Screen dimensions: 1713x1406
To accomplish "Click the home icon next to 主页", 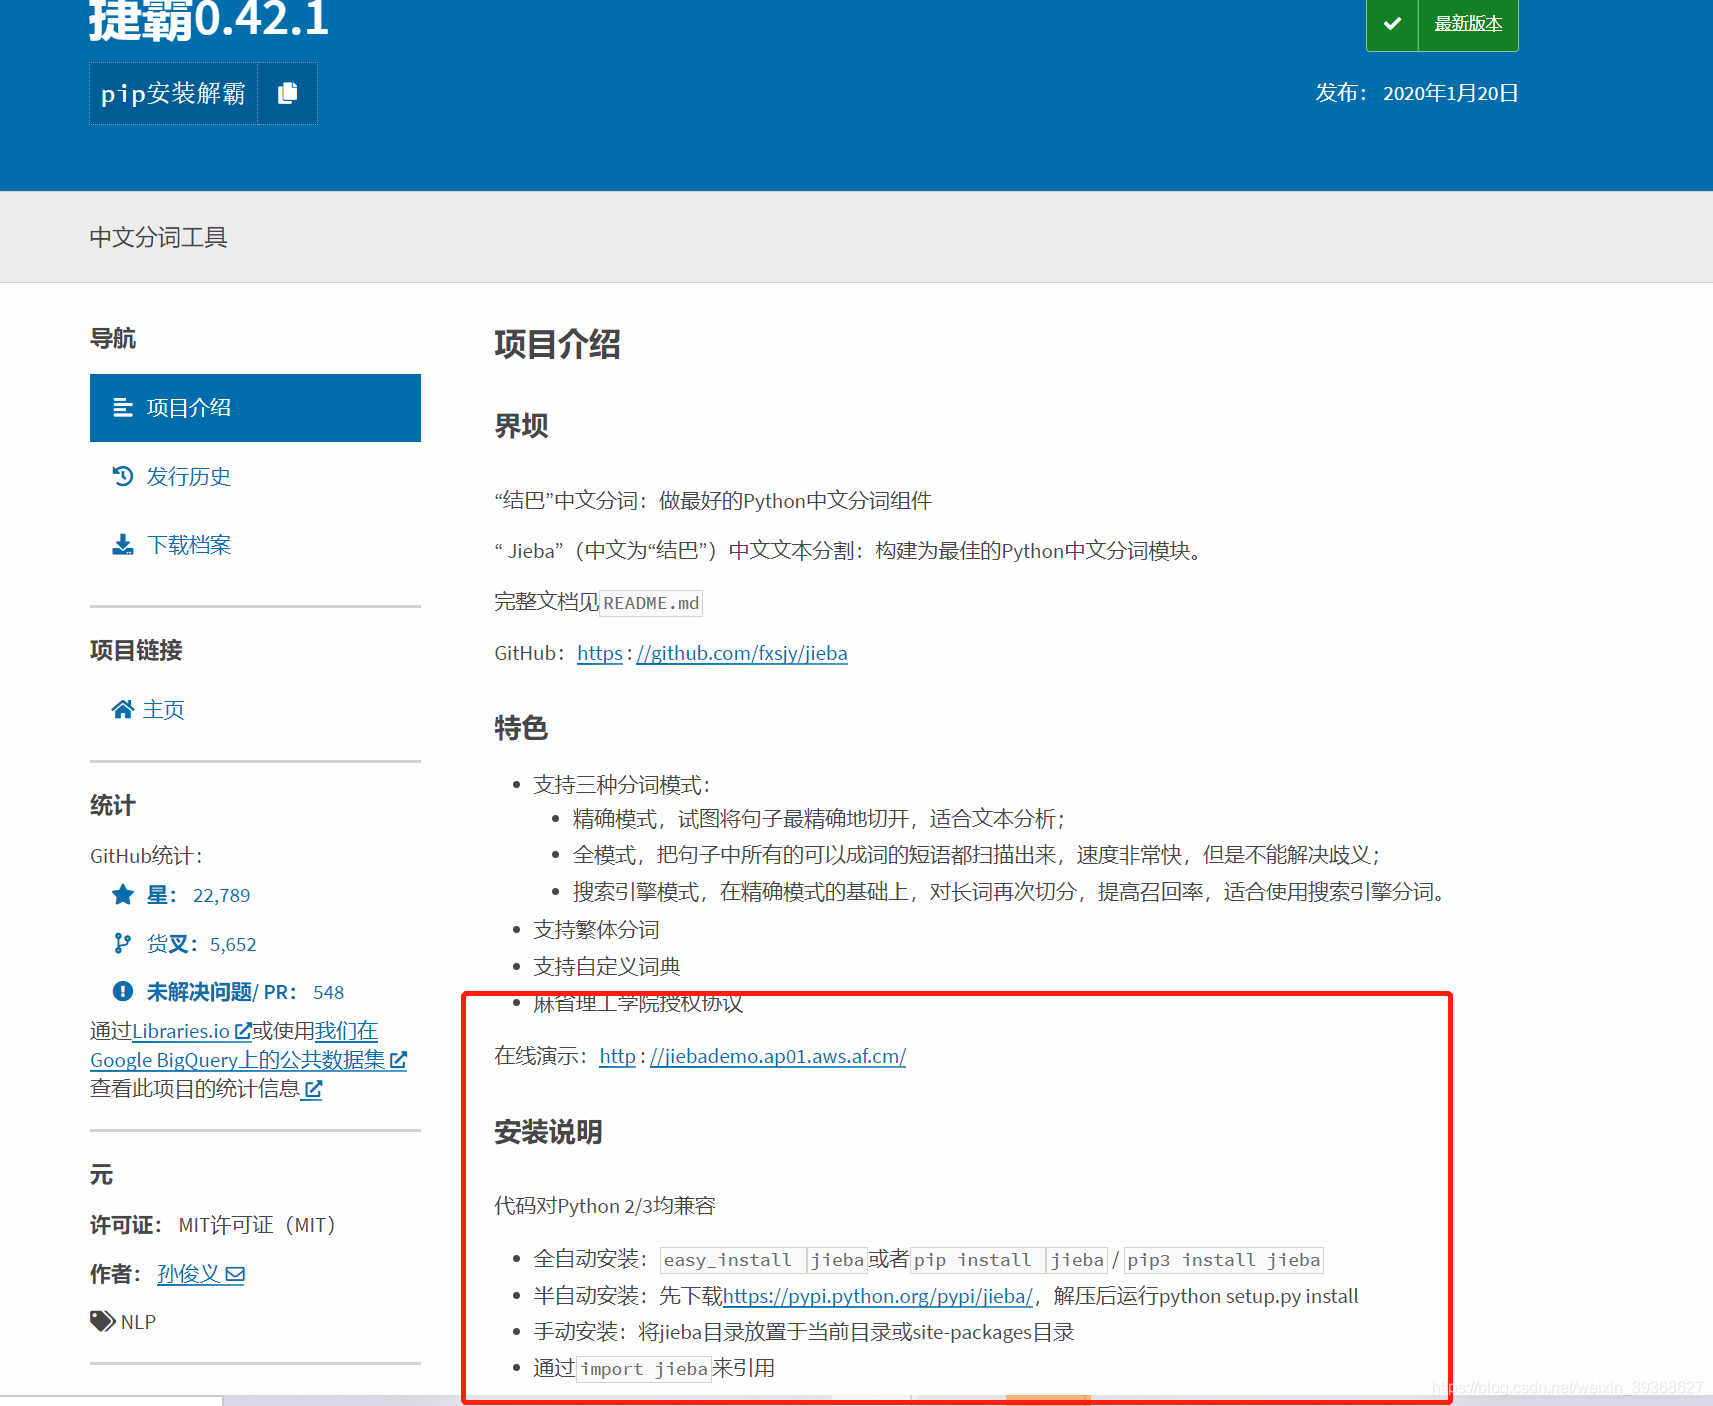I will (123, 709).
